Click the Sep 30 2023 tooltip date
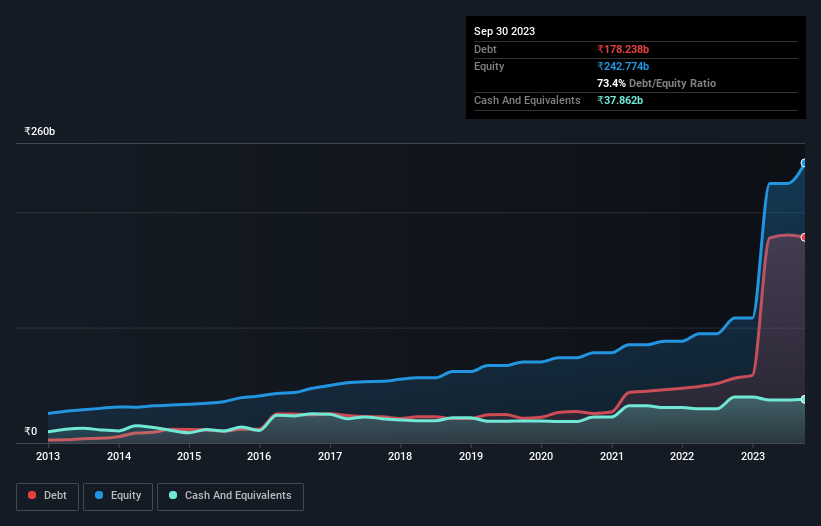The height and width of the screenshot is (526, 821). [x=504, y=31]
